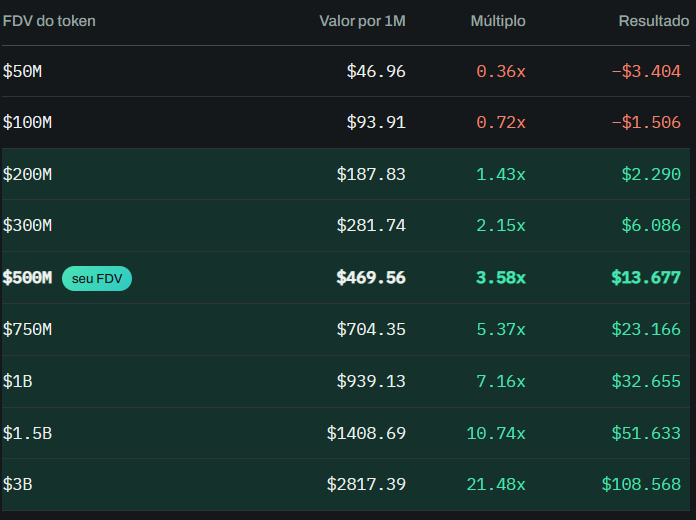The image size is (696, 520).
Task: Select the $1.5B FDV row label
Action: tap(27, 433)
